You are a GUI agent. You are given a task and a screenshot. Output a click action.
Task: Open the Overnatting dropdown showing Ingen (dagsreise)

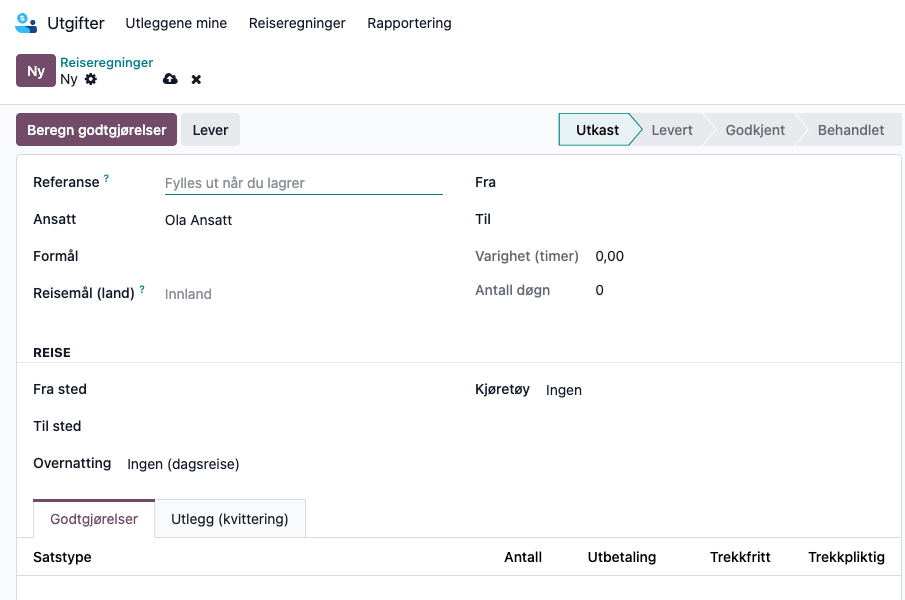click(285, 464)
